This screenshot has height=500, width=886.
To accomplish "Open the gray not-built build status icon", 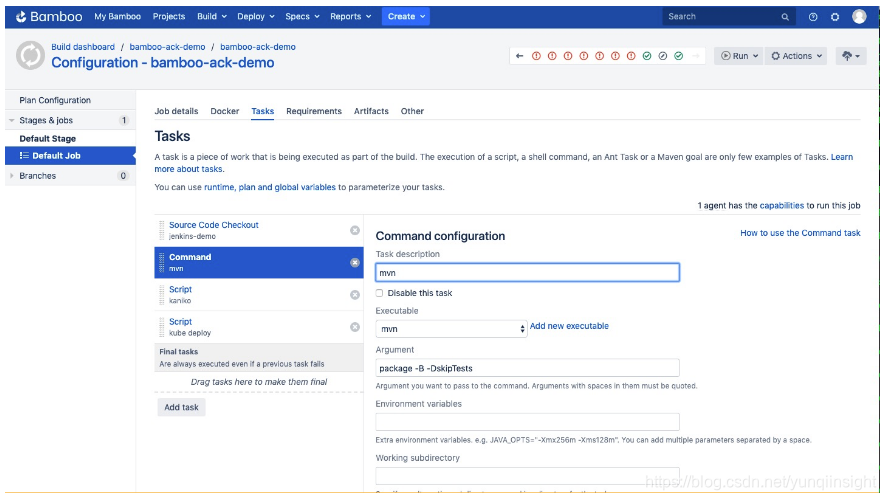I will pyautogui.click(x=663, y=56).
